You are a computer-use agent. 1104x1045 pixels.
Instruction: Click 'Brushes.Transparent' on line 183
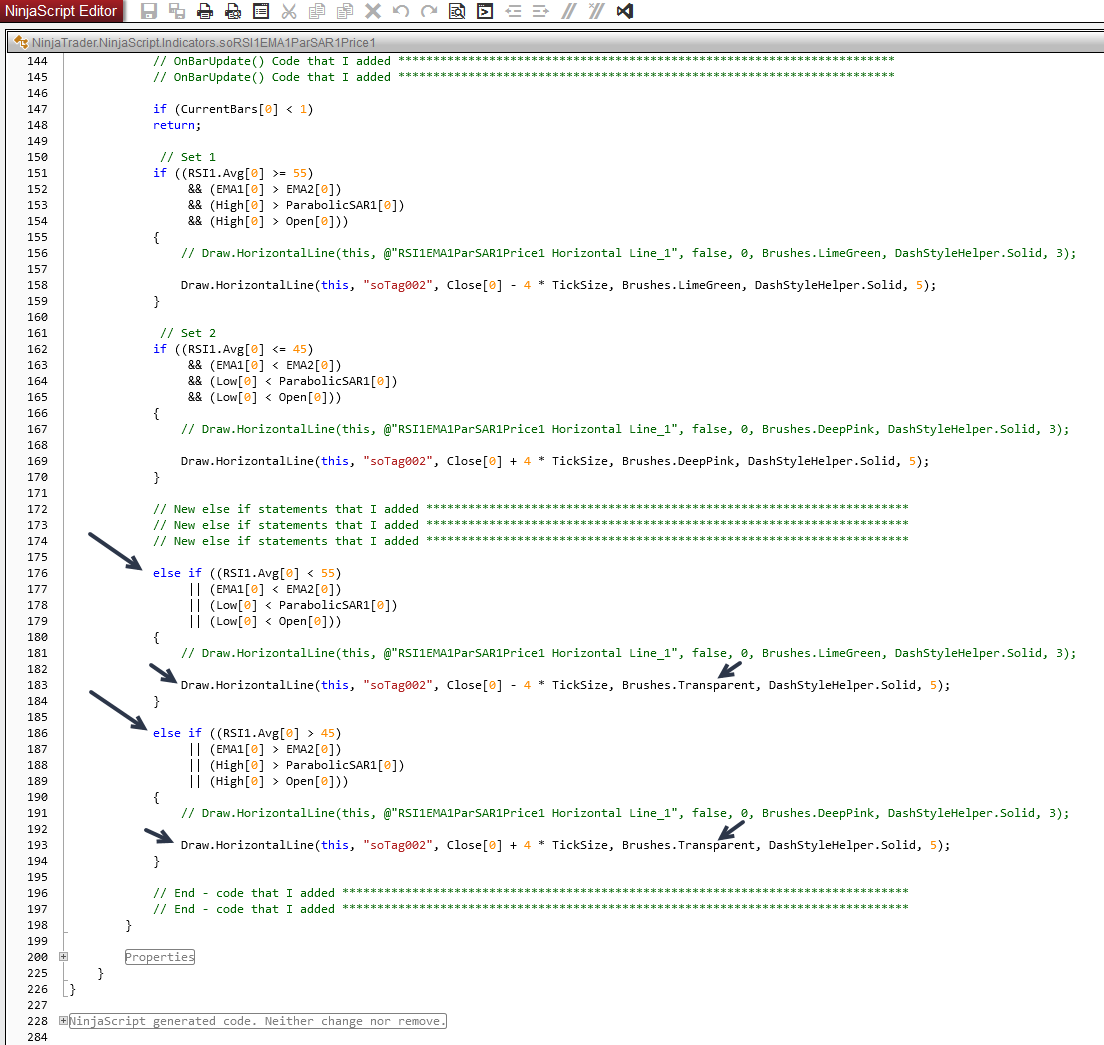coord(688,685)
